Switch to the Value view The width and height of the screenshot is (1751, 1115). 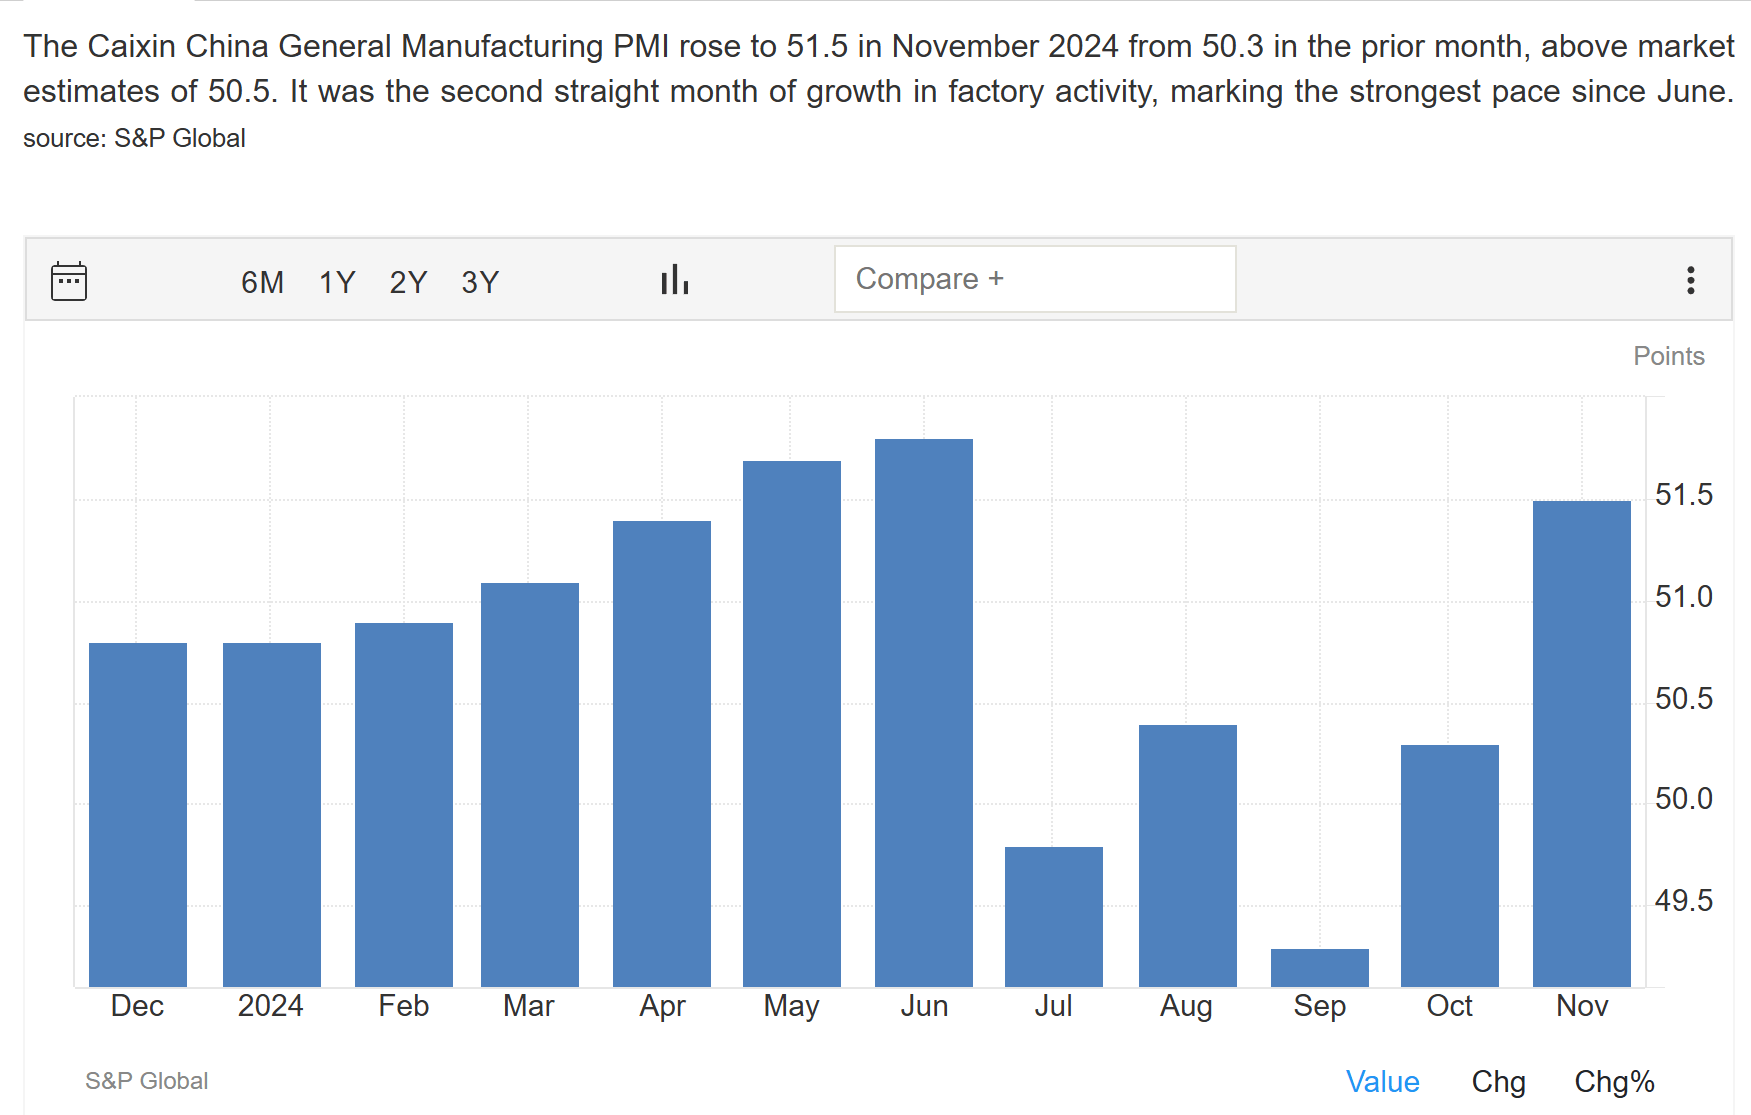(1382, 1081)
